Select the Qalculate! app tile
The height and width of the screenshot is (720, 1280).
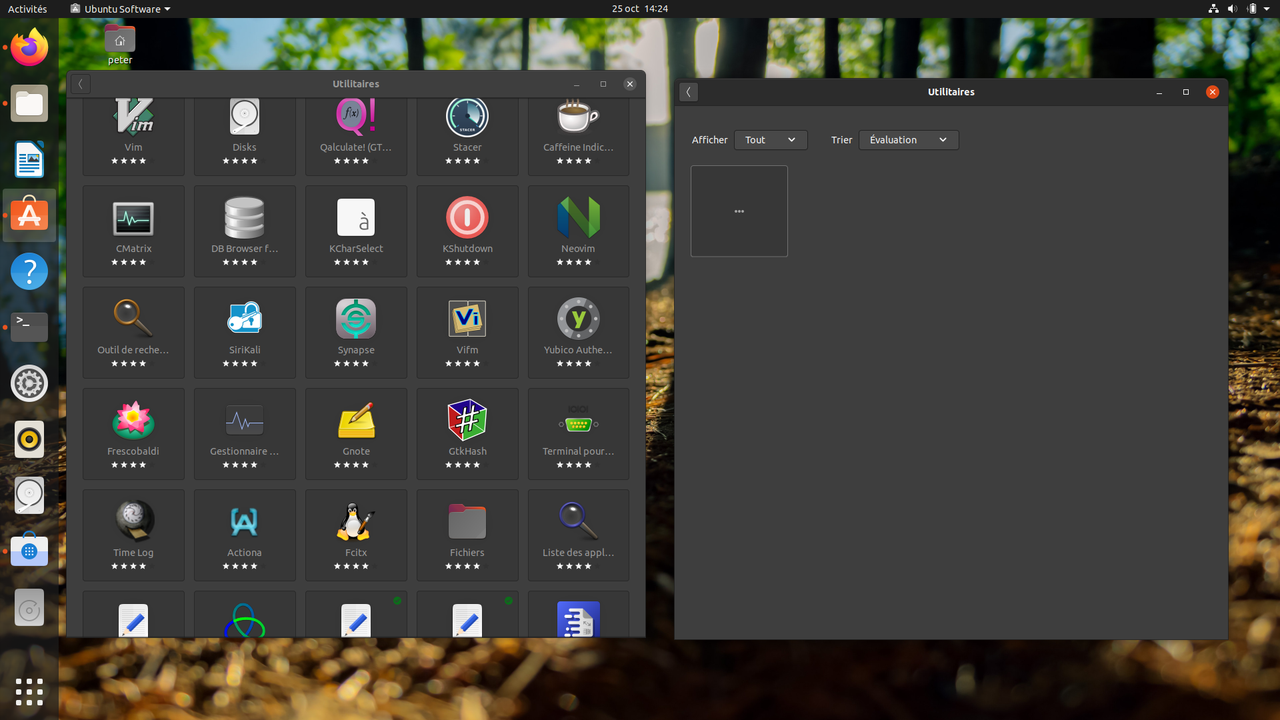coord(356,137)
